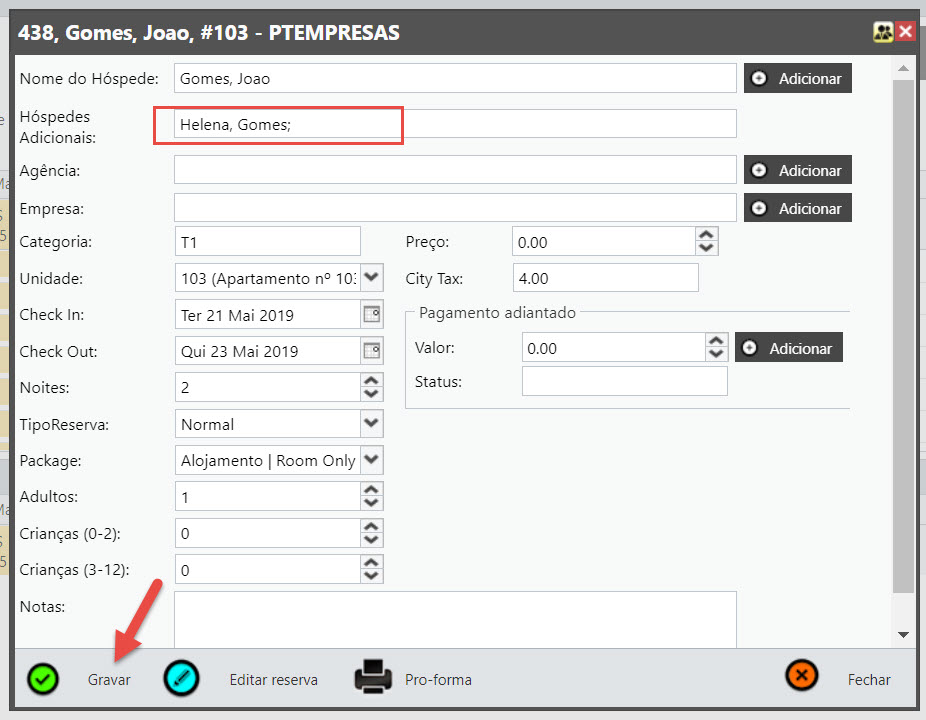Screen dimensions: 926x720
Task: Expand the Unidade dropdown
Action: click(371, 277)
